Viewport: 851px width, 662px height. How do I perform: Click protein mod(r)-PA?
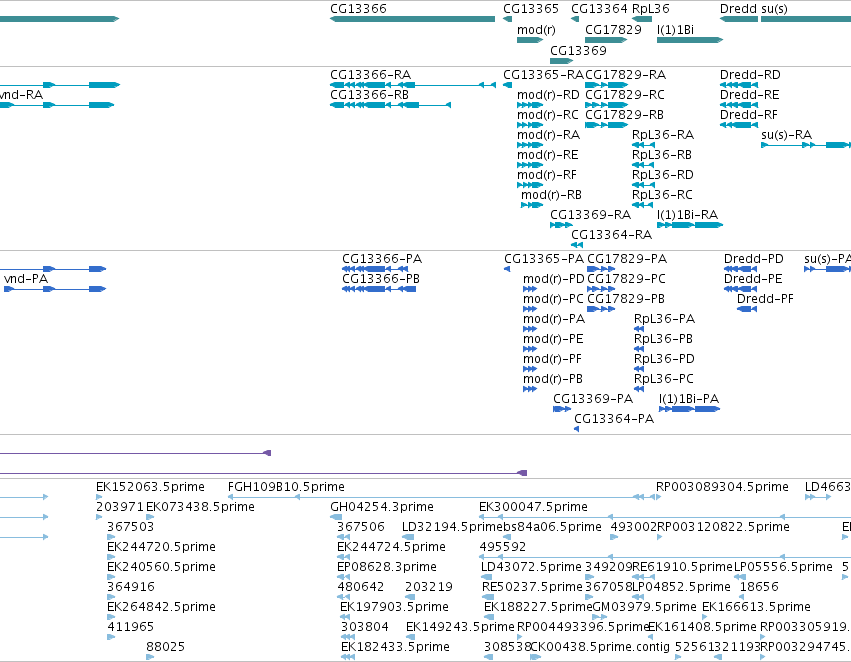[x=554, y=319]
